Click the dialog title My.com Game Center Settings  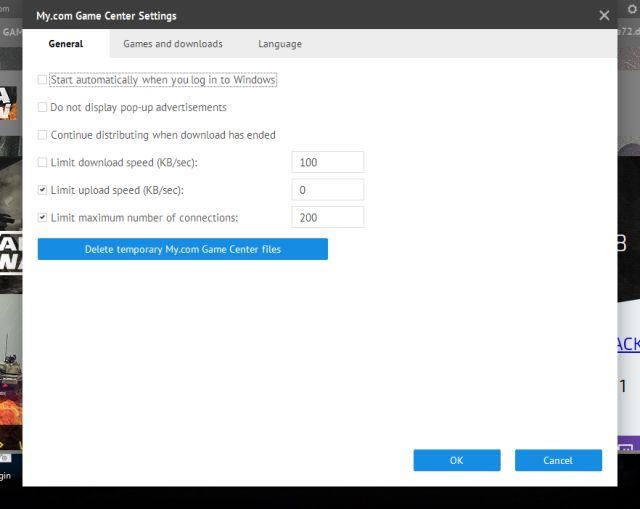[x=106, y=16]
